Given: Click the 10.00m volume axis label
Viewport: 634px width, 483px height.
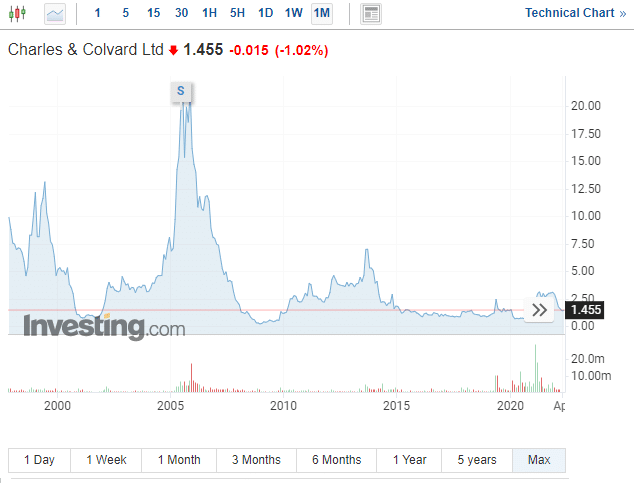Looking at the screenshot, I should click(x=591, y=375).
